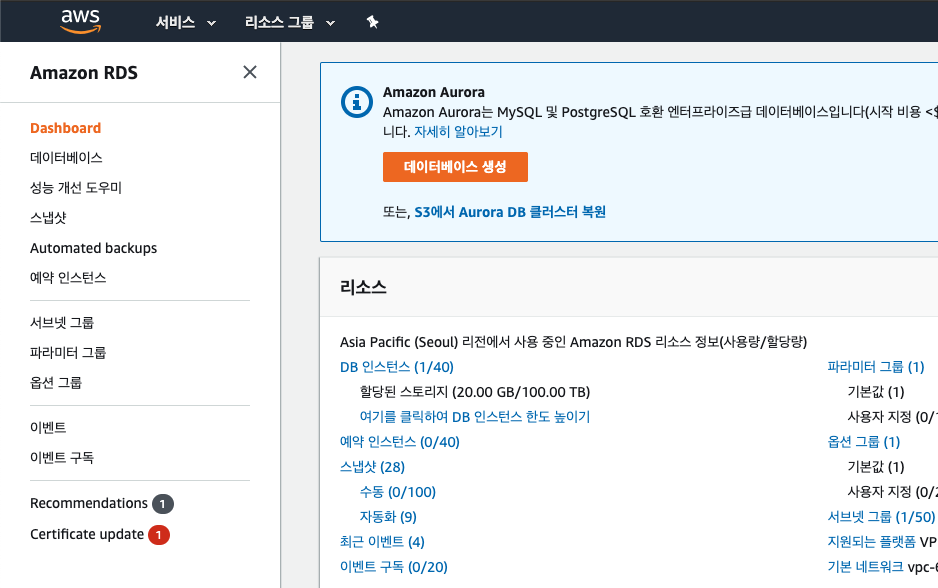
Task: Click the 리소스 section heading
Action: pyautogui.click(x=363, y=287)
